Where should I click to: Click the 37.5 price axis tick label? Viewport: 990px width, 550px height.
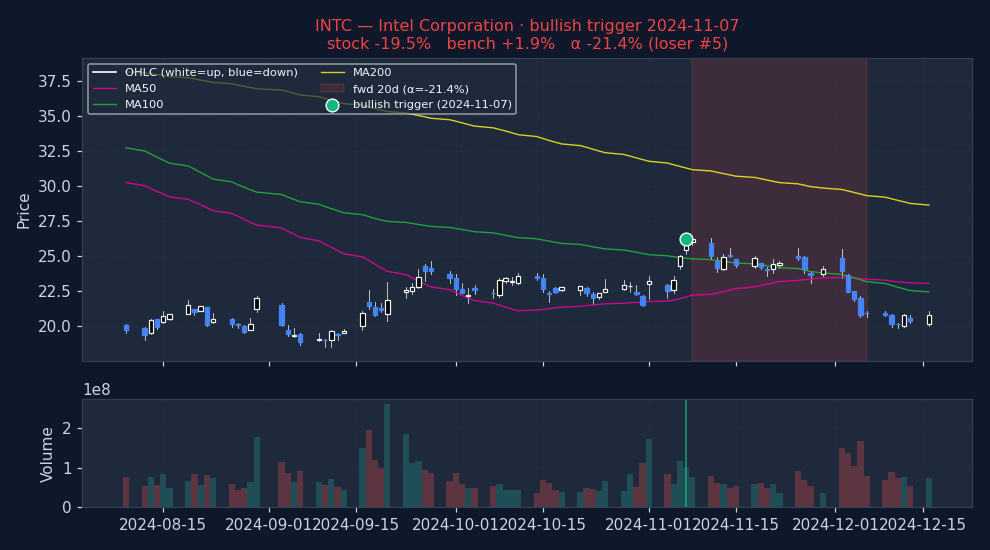coord(53,81)
